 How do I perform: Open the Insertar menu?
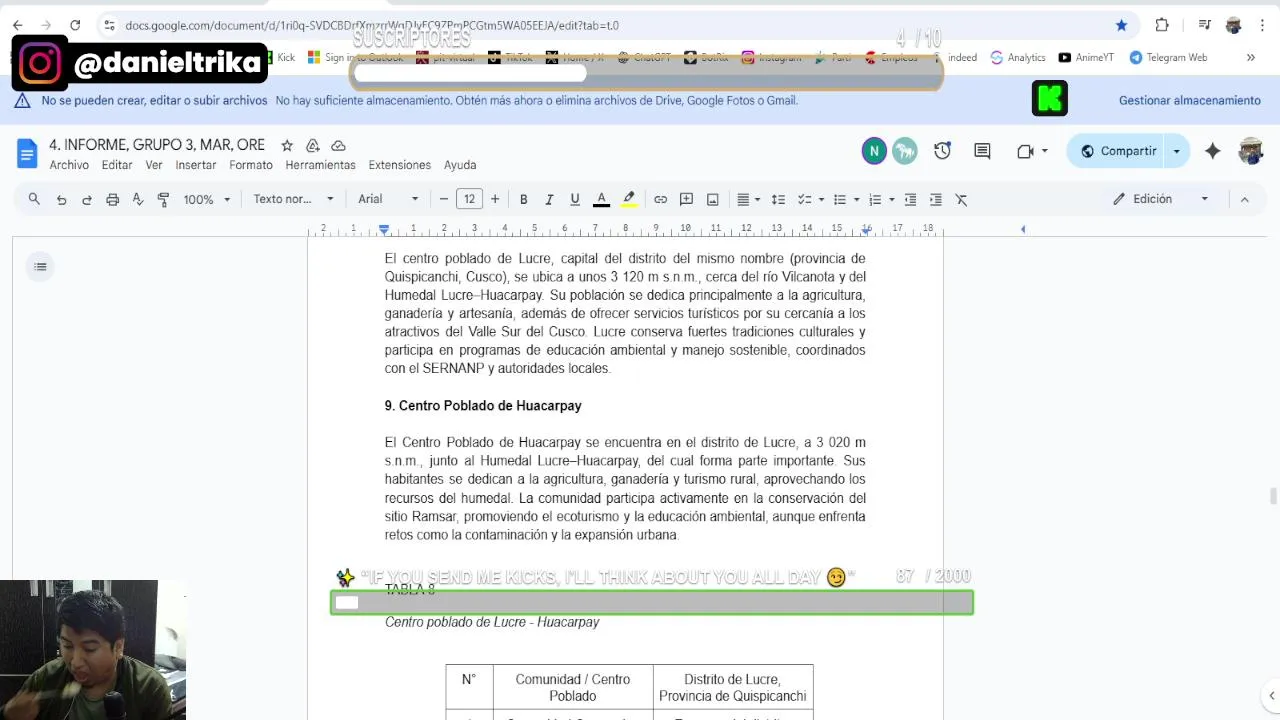click(x=196, y=165)
